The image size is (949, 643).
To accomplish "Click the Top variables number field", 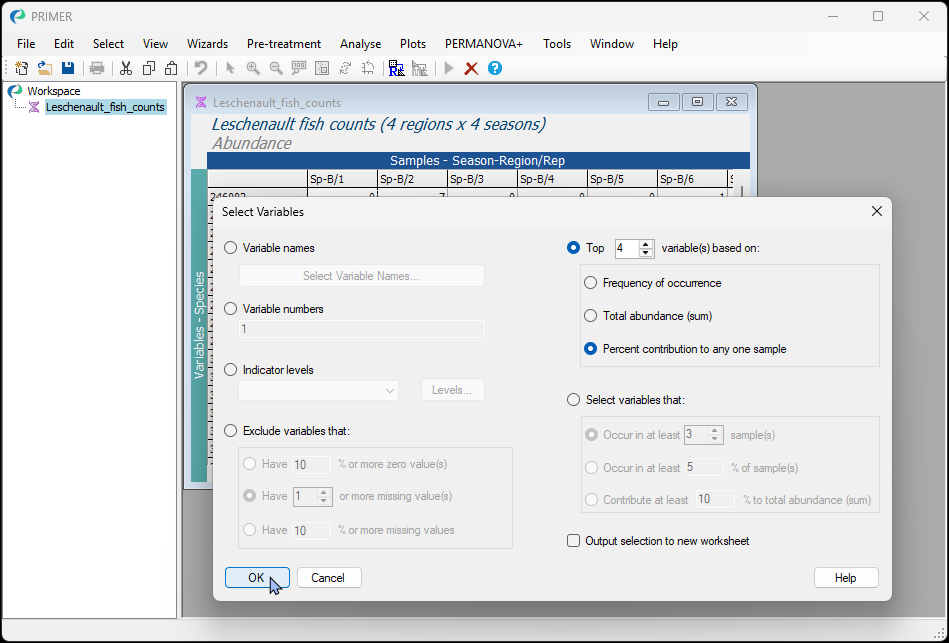I will 627,248.
